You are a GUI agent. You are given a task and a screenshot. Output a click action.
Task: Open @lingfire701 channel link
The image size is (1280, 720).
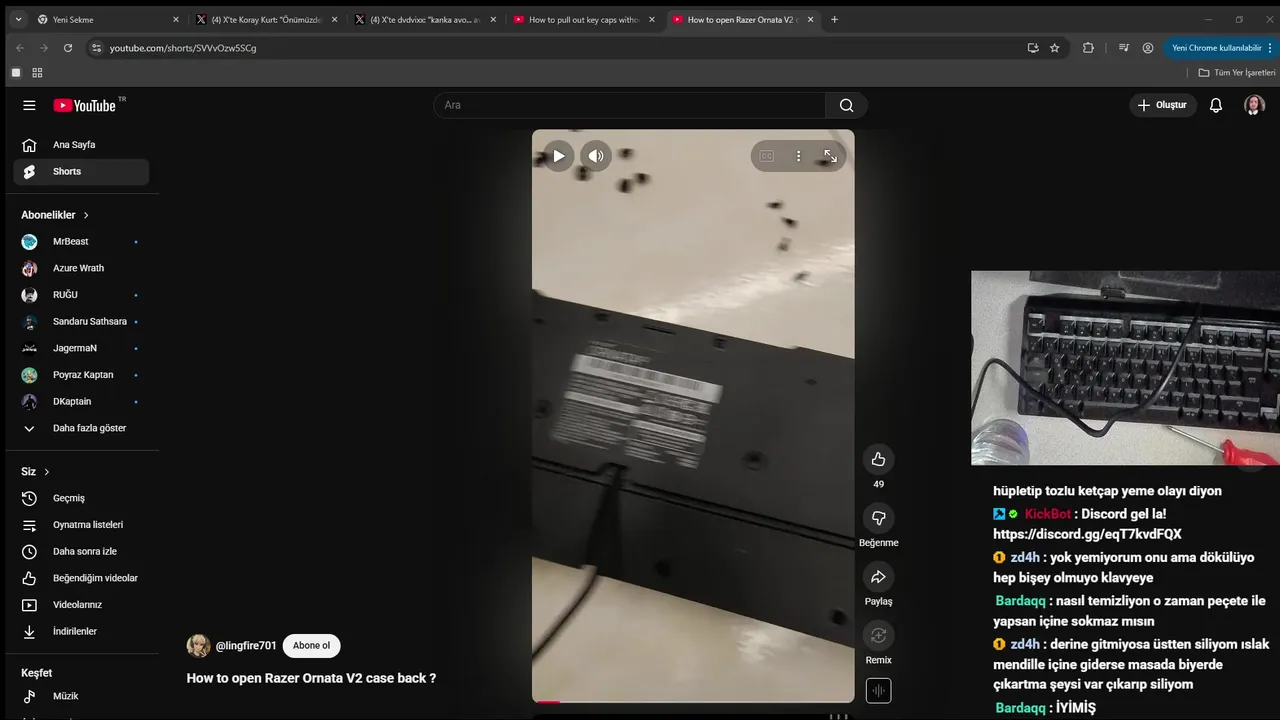pyautogui.click(x=246, y=646)
